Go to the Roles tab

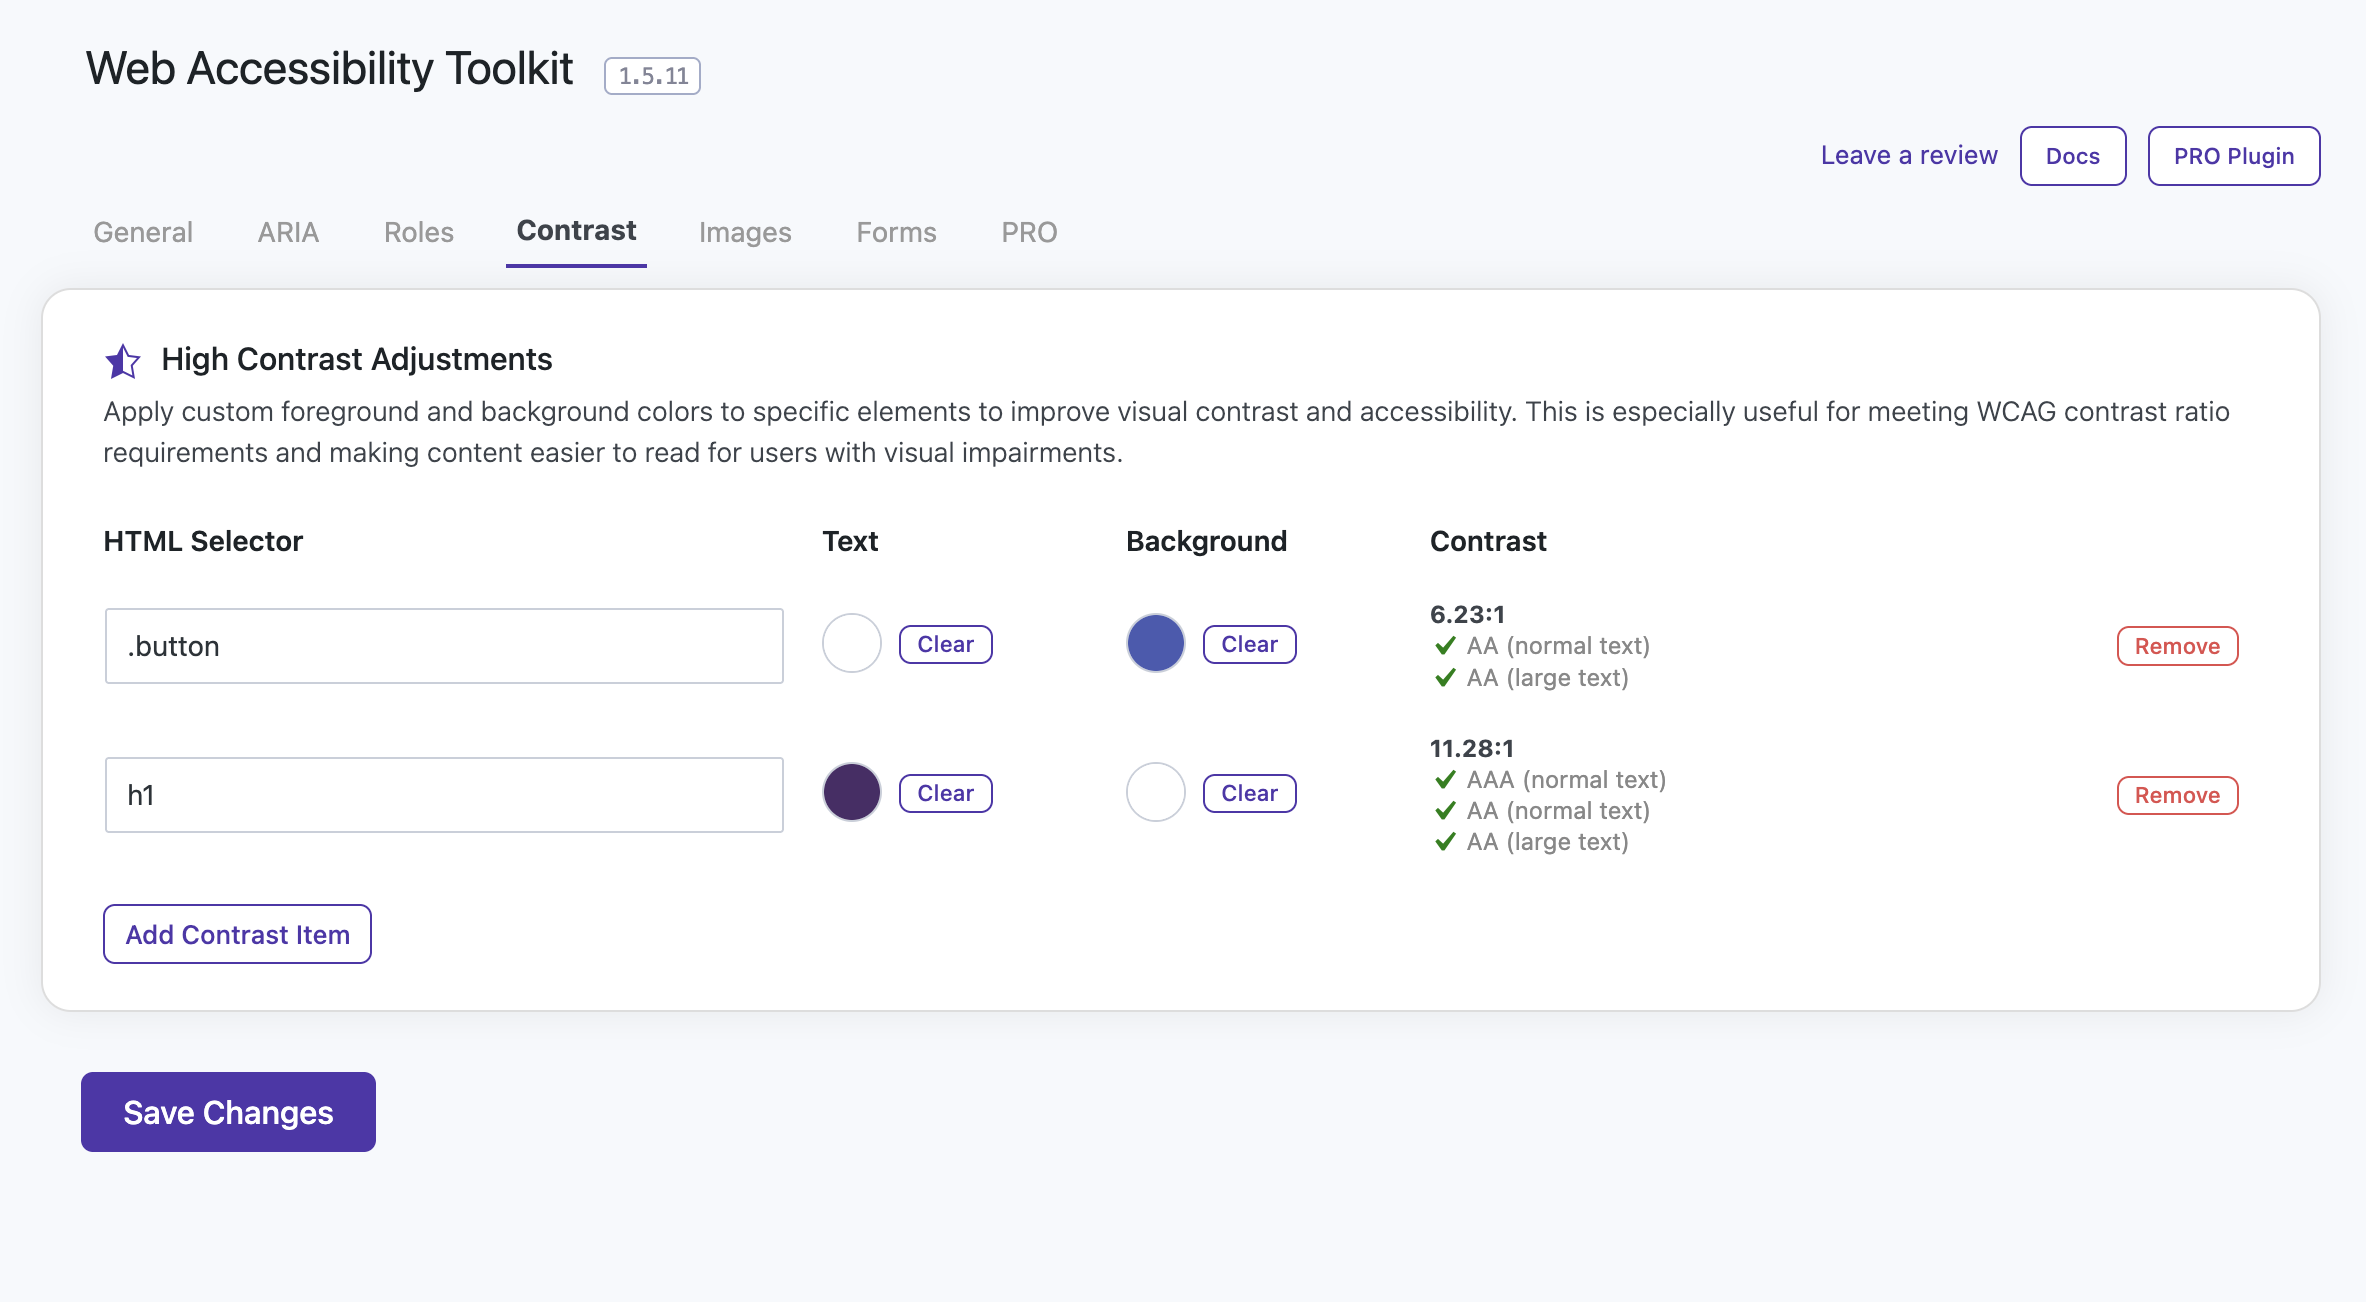(418, 232)
